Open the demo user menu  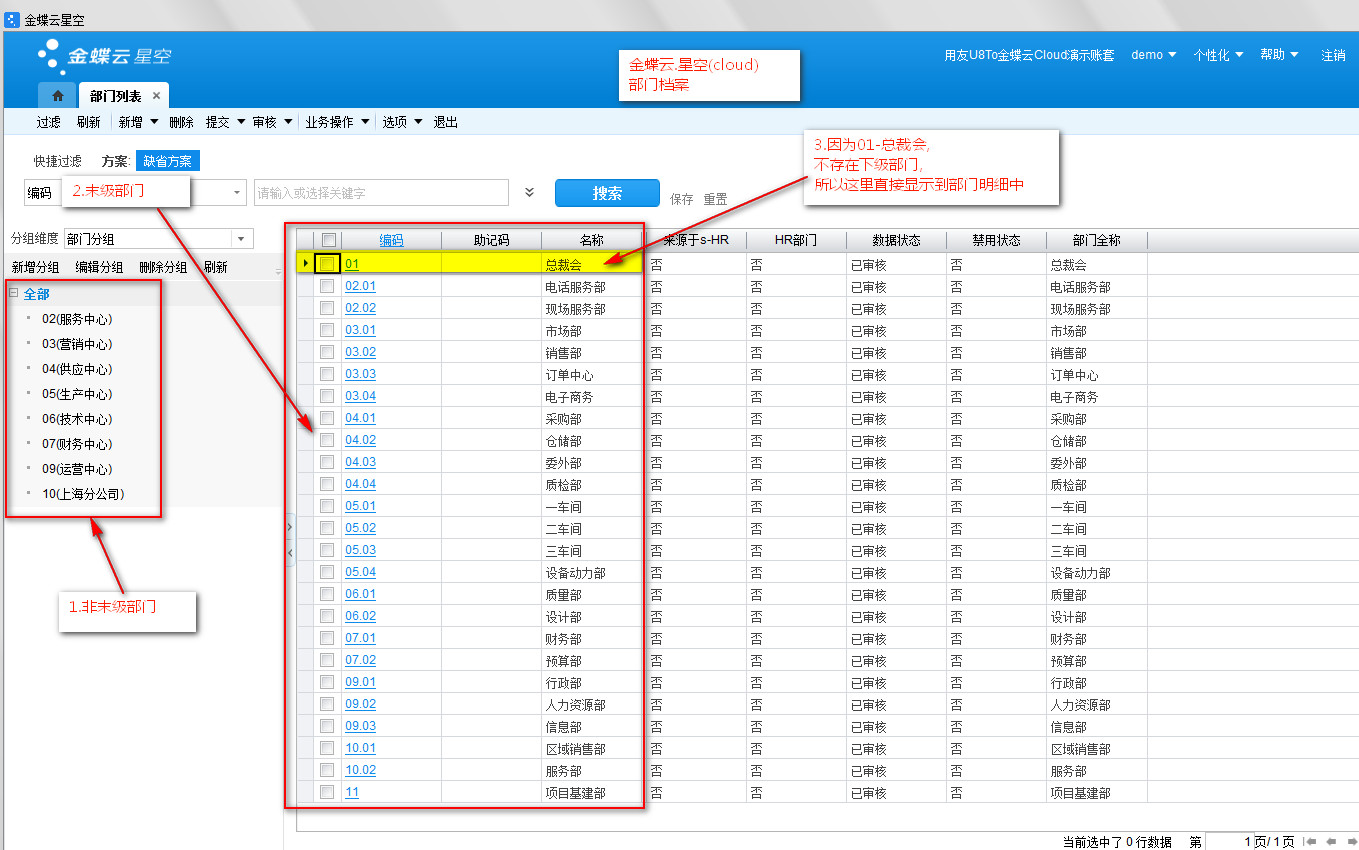click(x=1153, y=55)
